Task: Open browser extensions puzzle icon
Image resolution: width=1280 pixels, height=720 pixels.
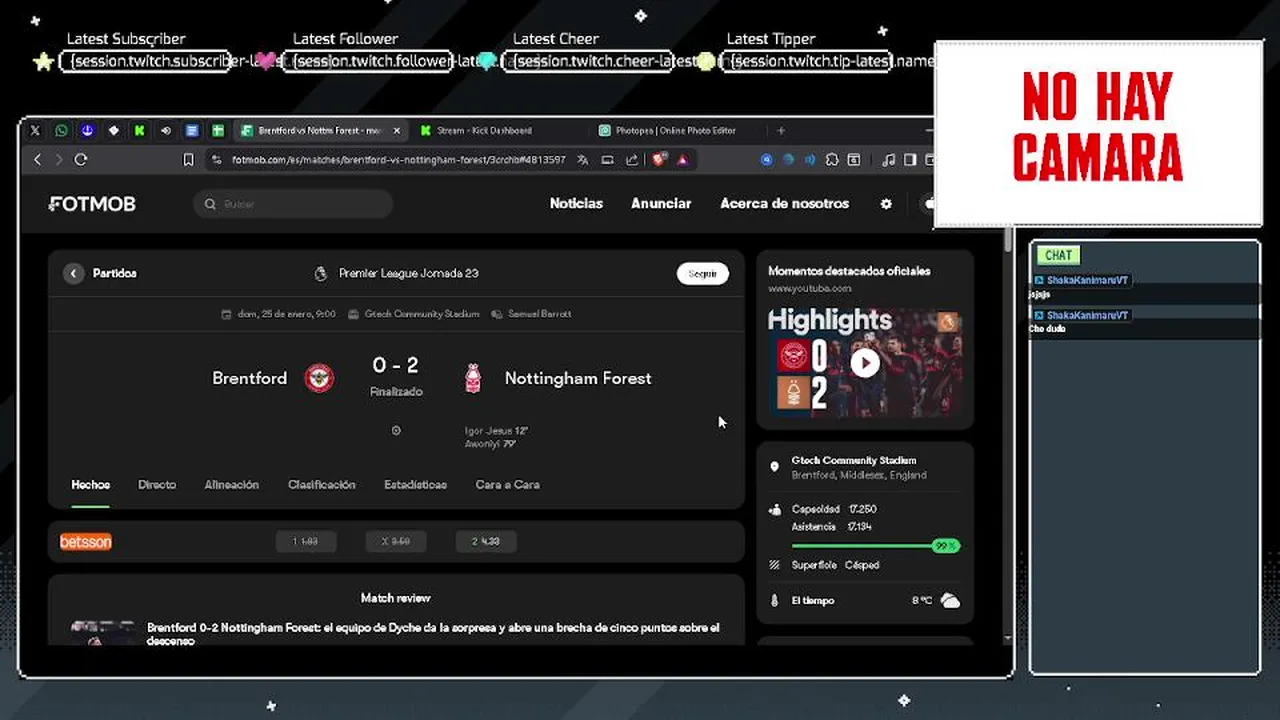Action: tap(832, 159)
